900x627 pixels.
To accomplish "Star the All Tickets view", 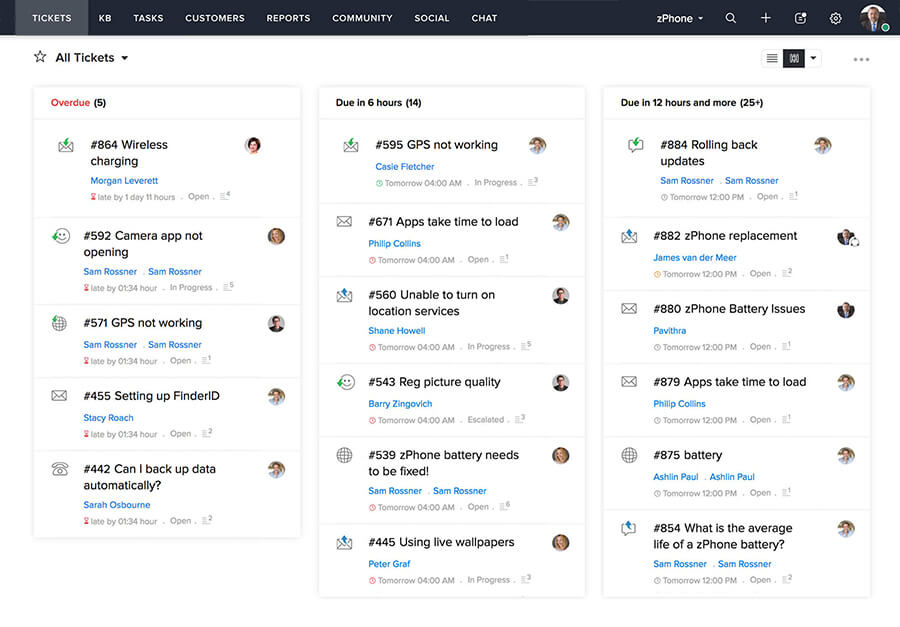I will tap(40, 57).
